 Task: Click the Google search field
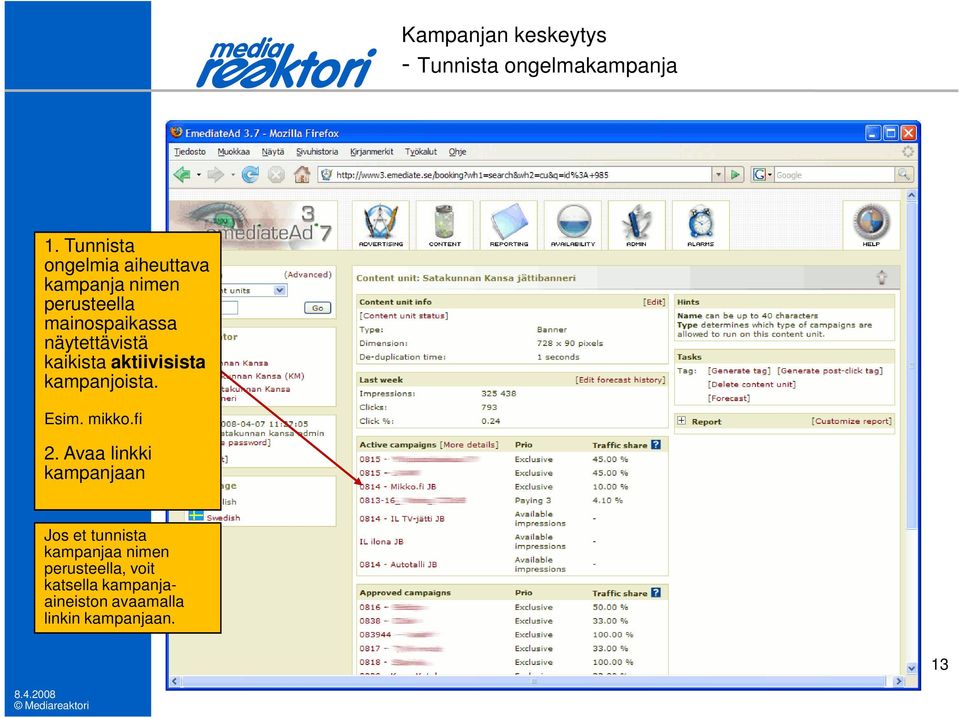coord(834,175)
